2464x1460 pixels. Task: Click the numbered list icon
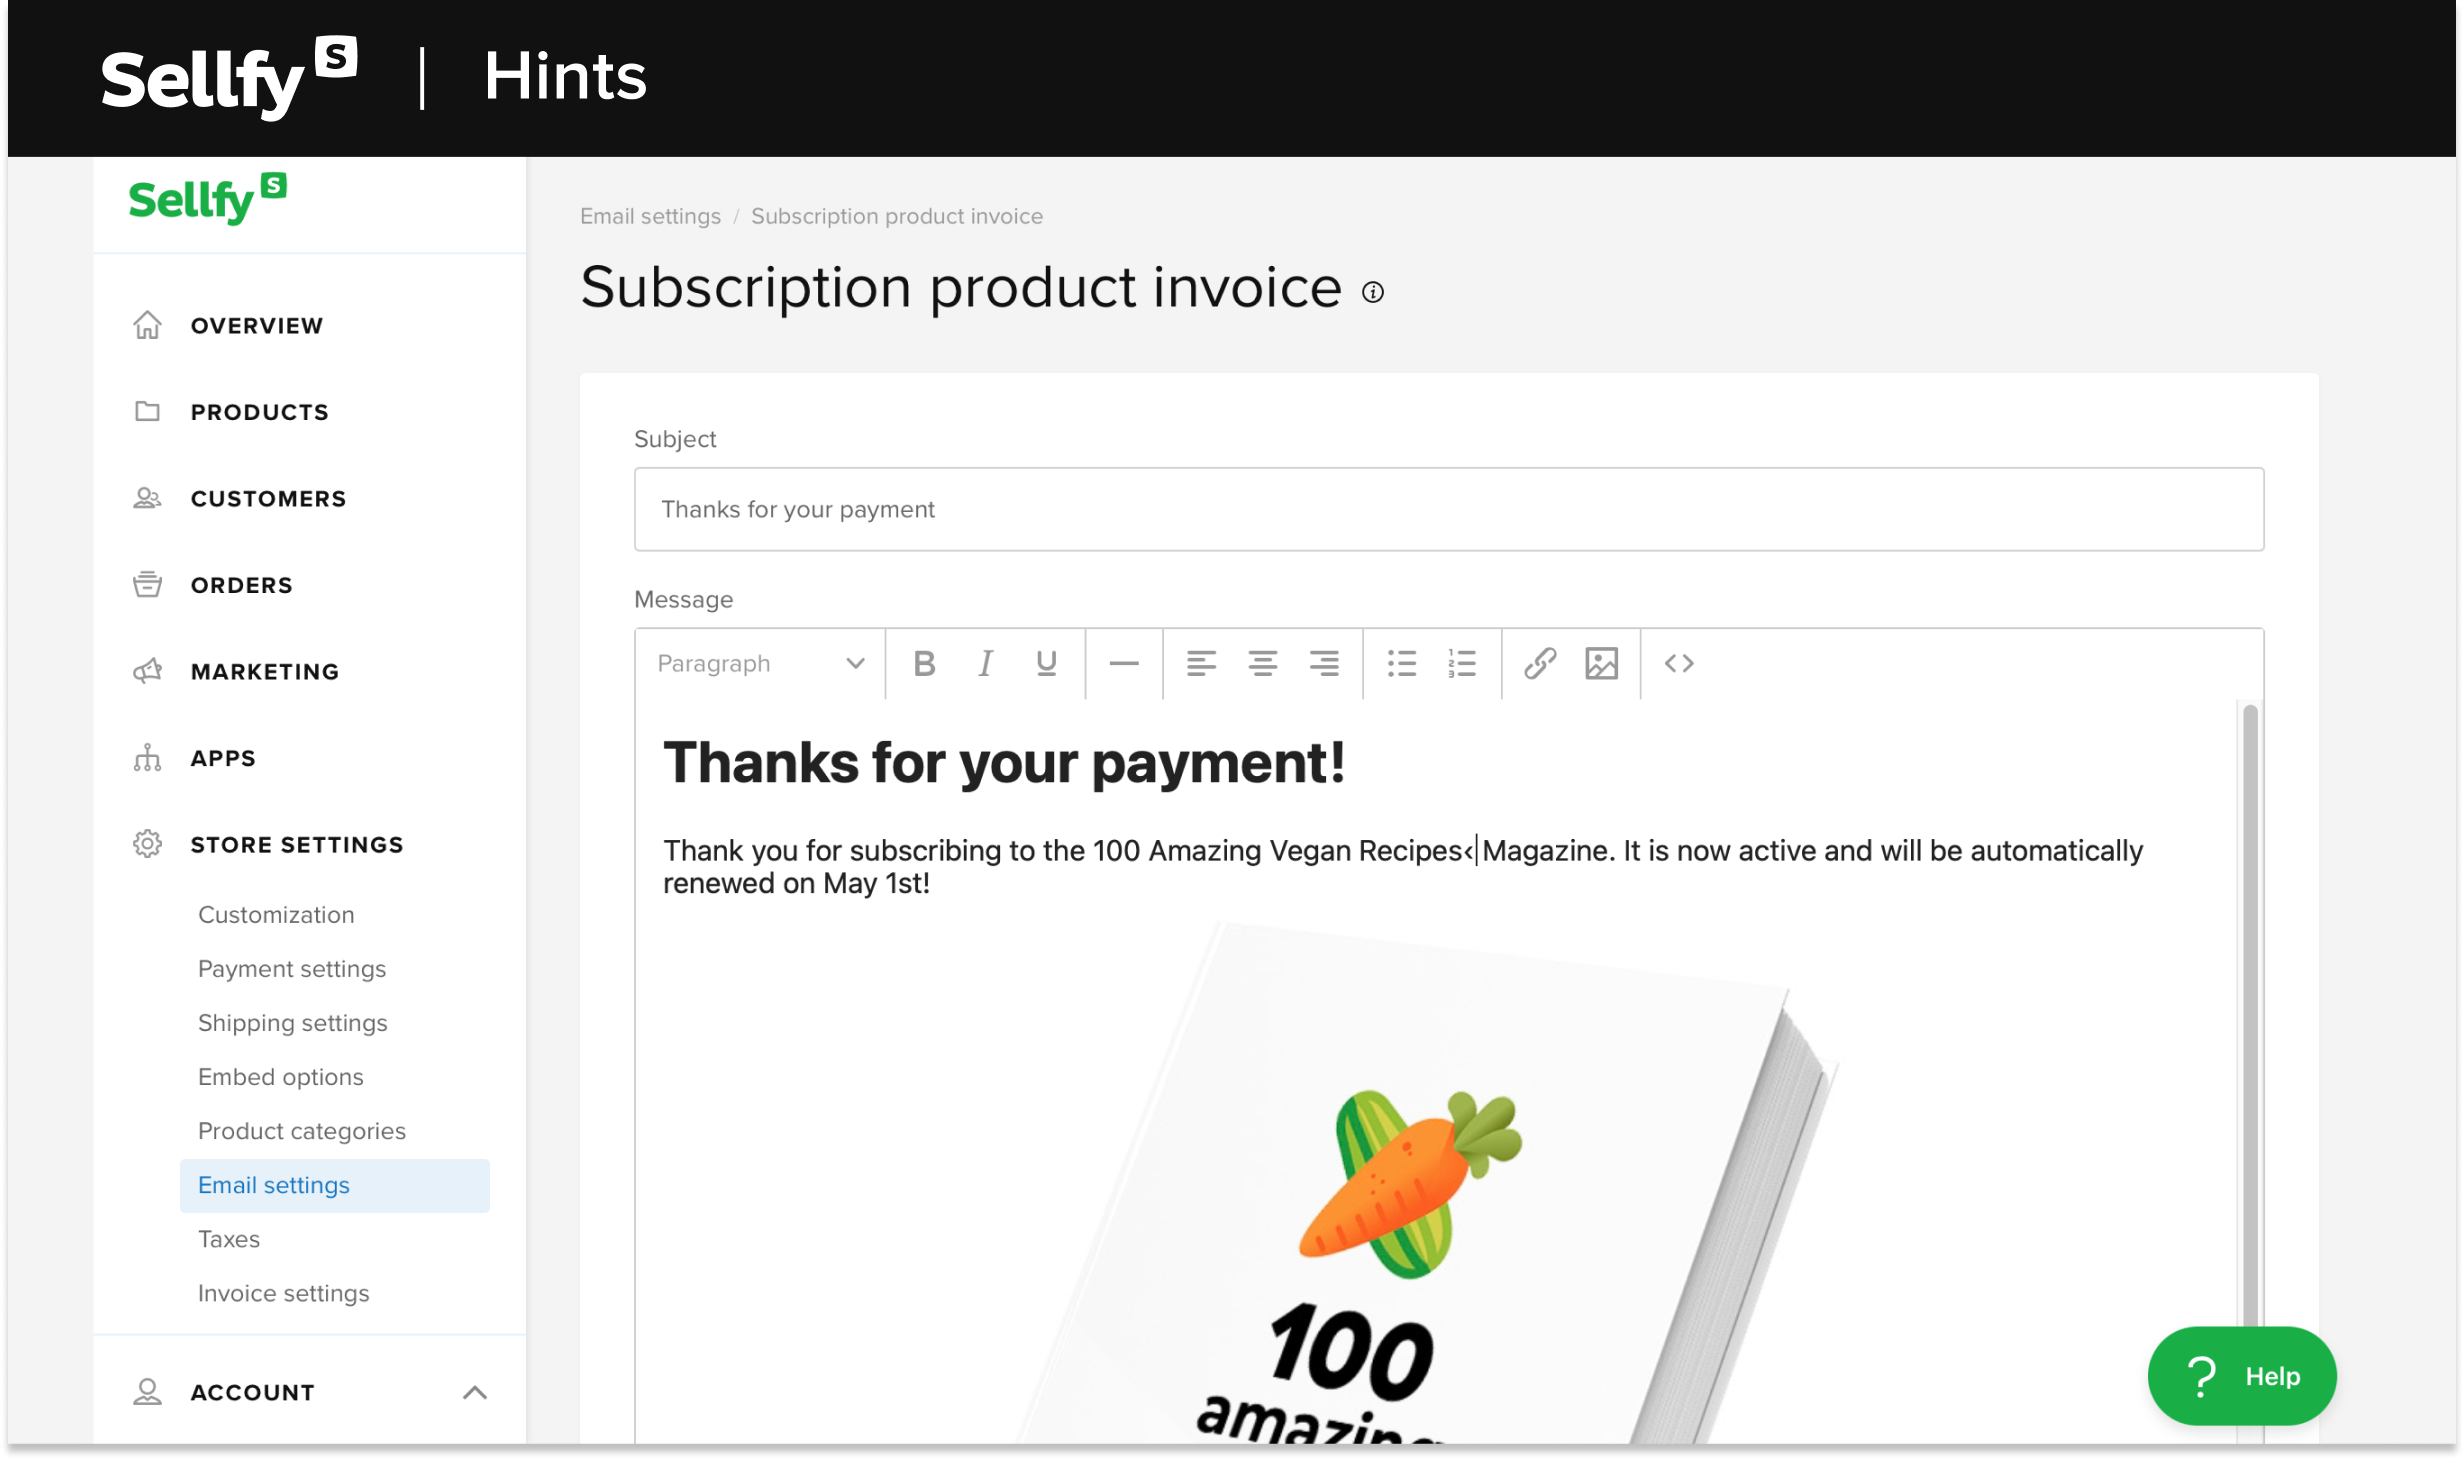pyautogui.click(x=1463, y=662)
